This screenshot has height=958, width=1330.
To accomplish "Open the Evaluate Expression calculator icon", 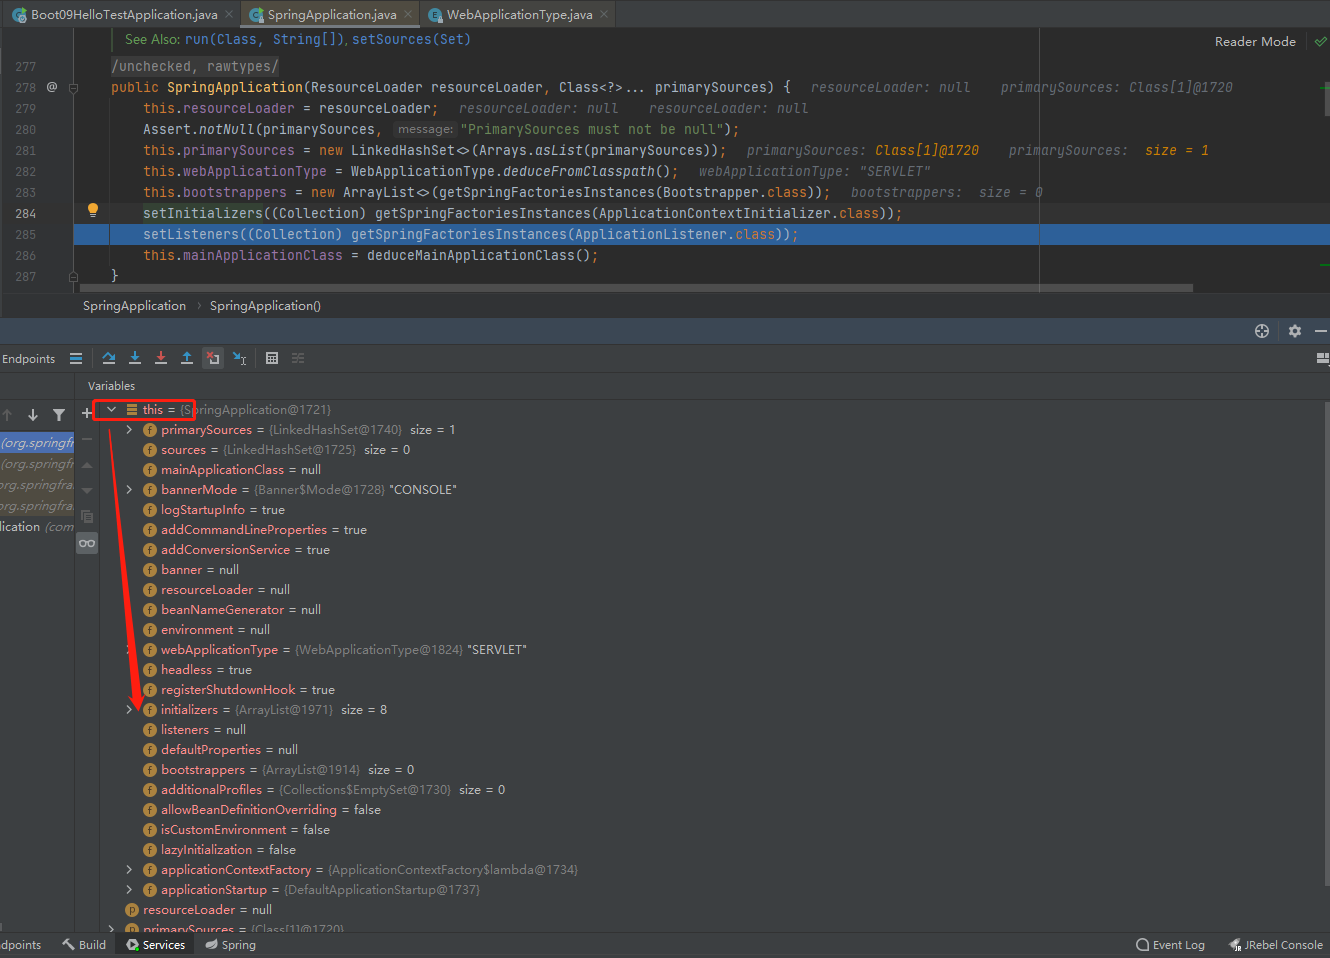I will pyautogui.click(x=272, y=358).
